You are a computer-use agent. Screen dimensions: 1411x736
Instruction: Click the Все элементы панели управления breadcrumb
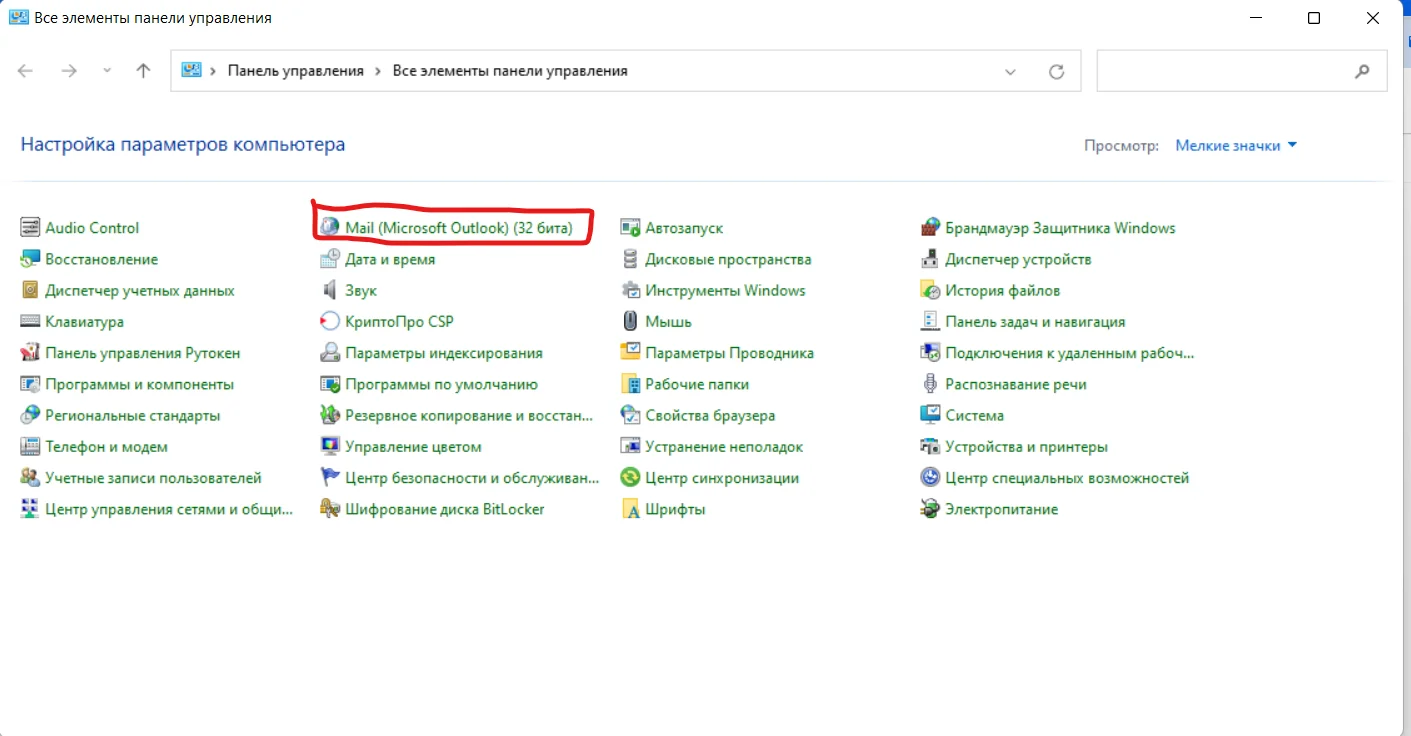coord(510,71)
